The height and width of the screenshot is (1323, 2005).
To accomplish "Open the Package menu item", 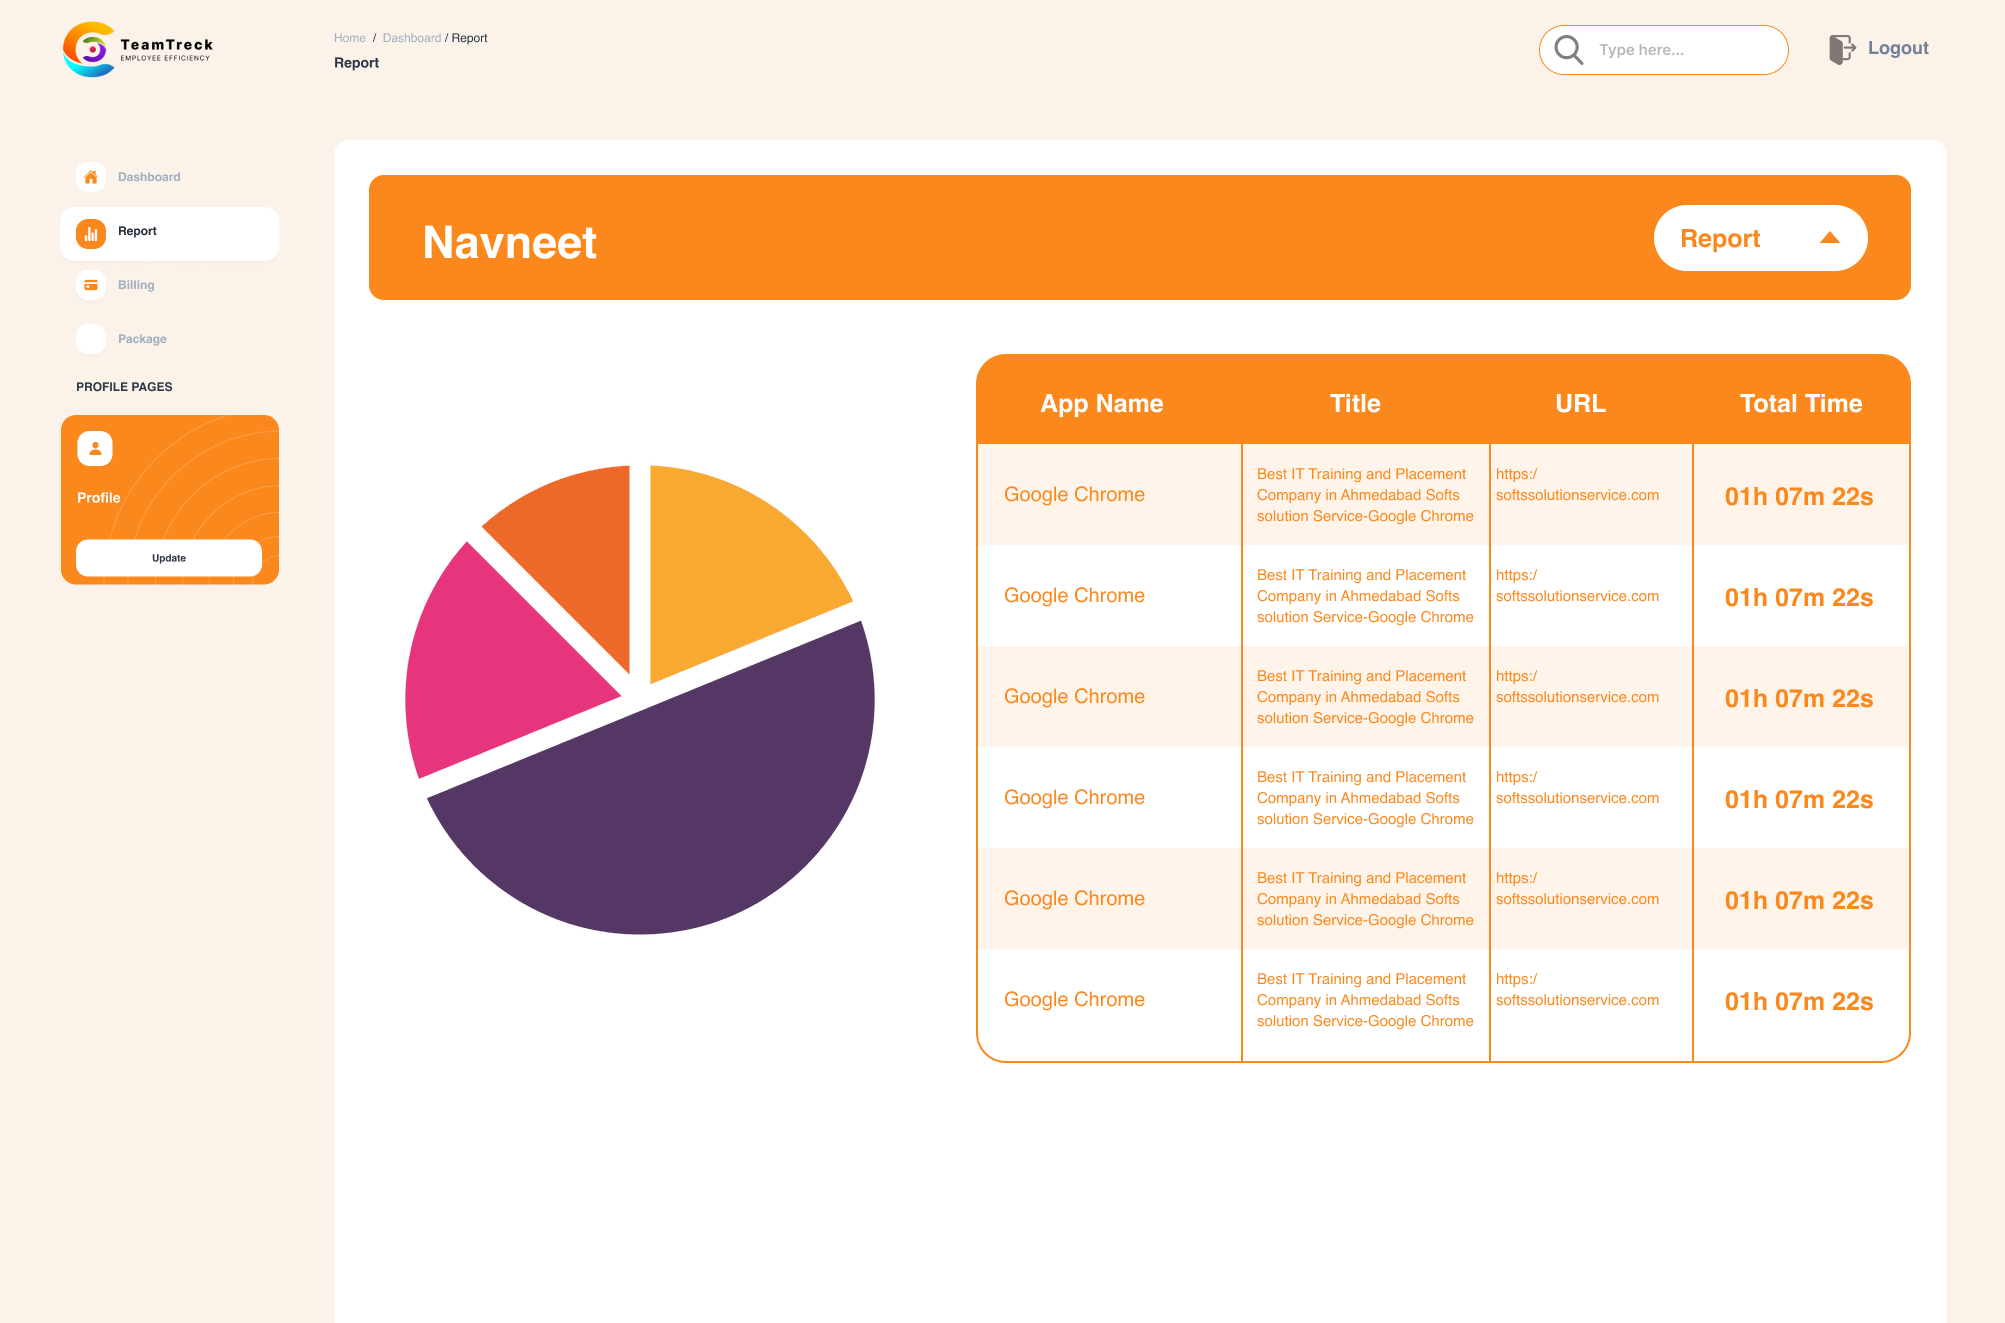I will pos(142,339).
